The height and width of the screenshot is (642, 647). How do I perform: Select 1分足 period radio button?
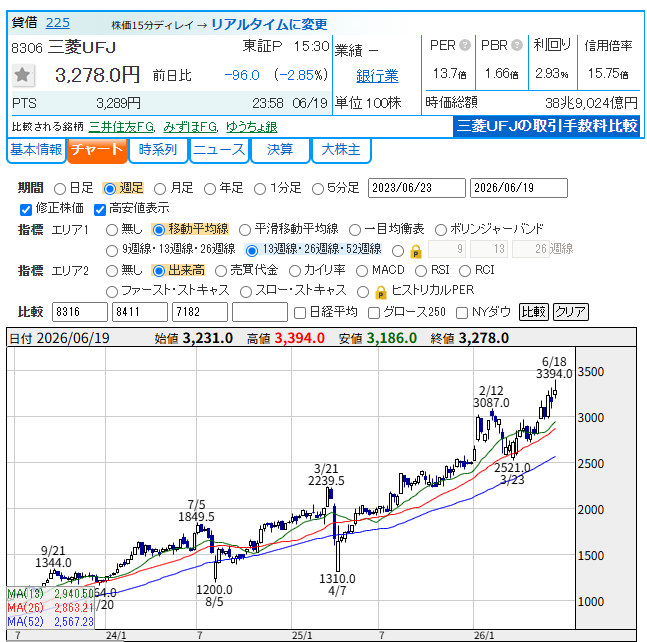(x=260, y=189)
